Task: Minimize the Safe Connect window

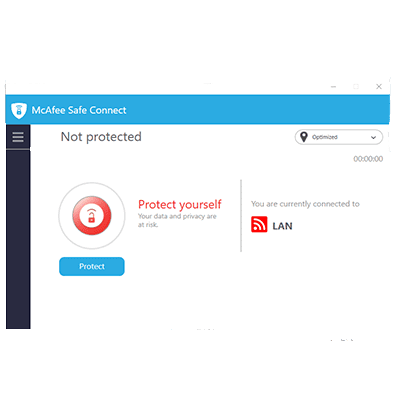Action: (x=333, y=87)
